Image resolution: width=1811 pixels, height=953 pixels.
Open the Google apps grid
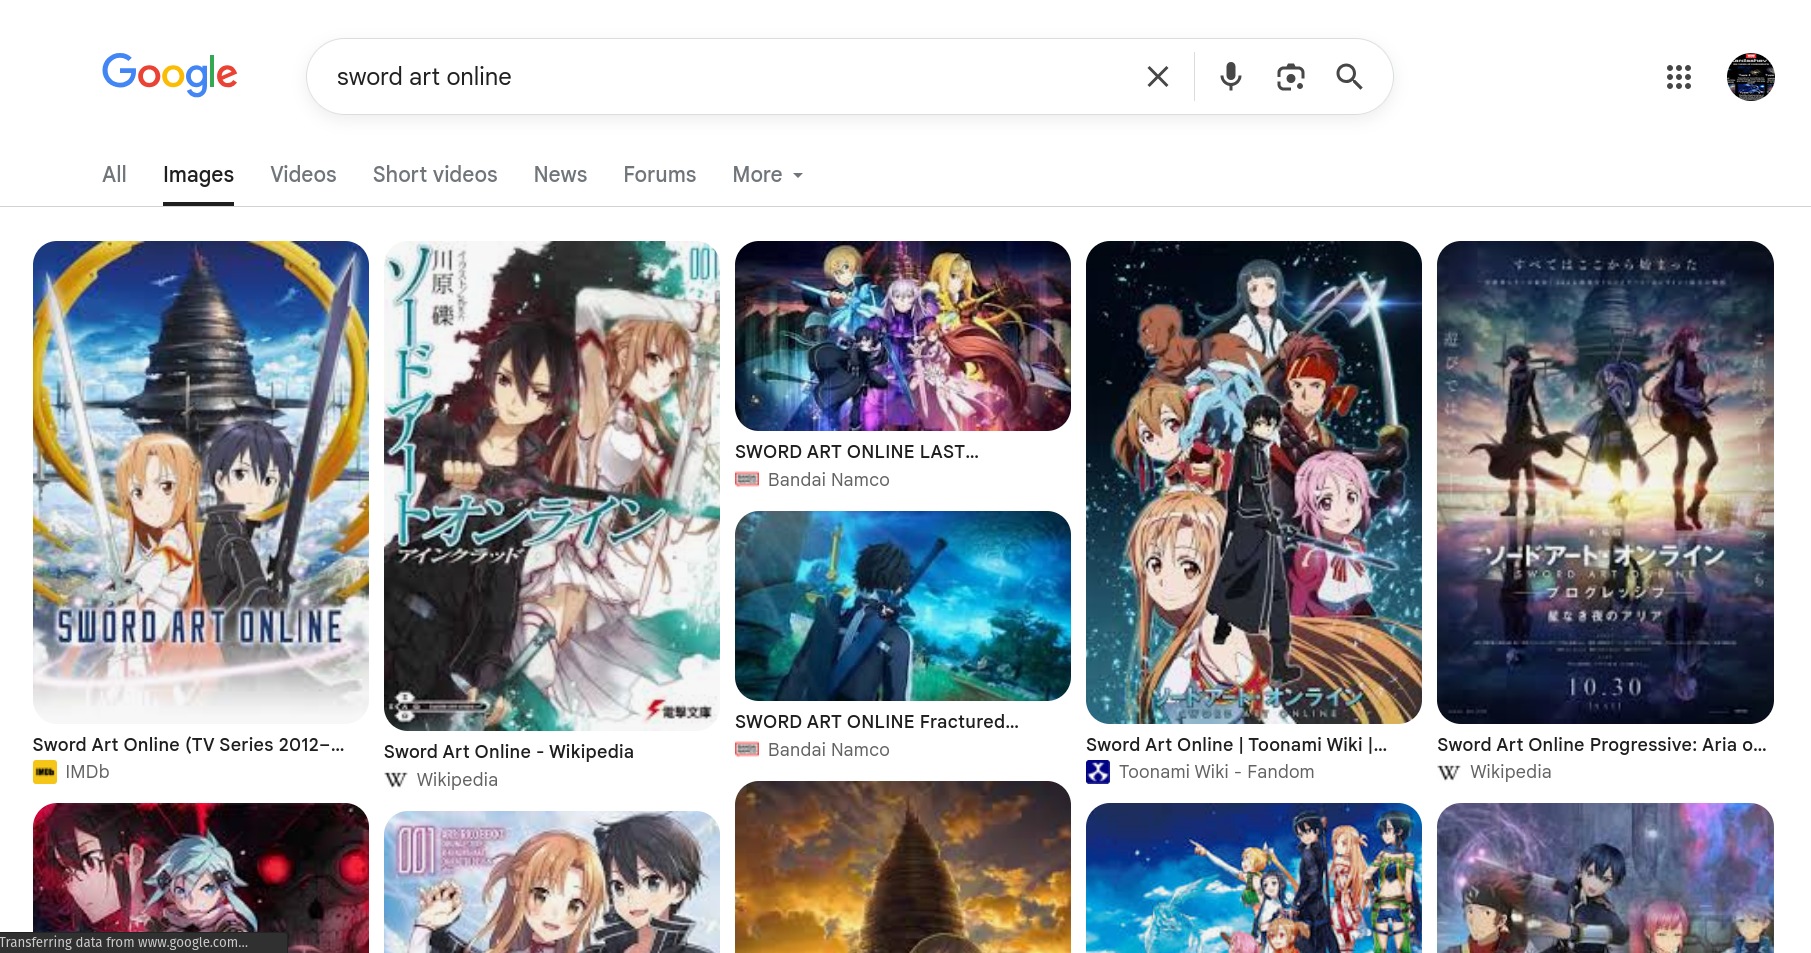pyautogui.click(x=1679, y=77)
